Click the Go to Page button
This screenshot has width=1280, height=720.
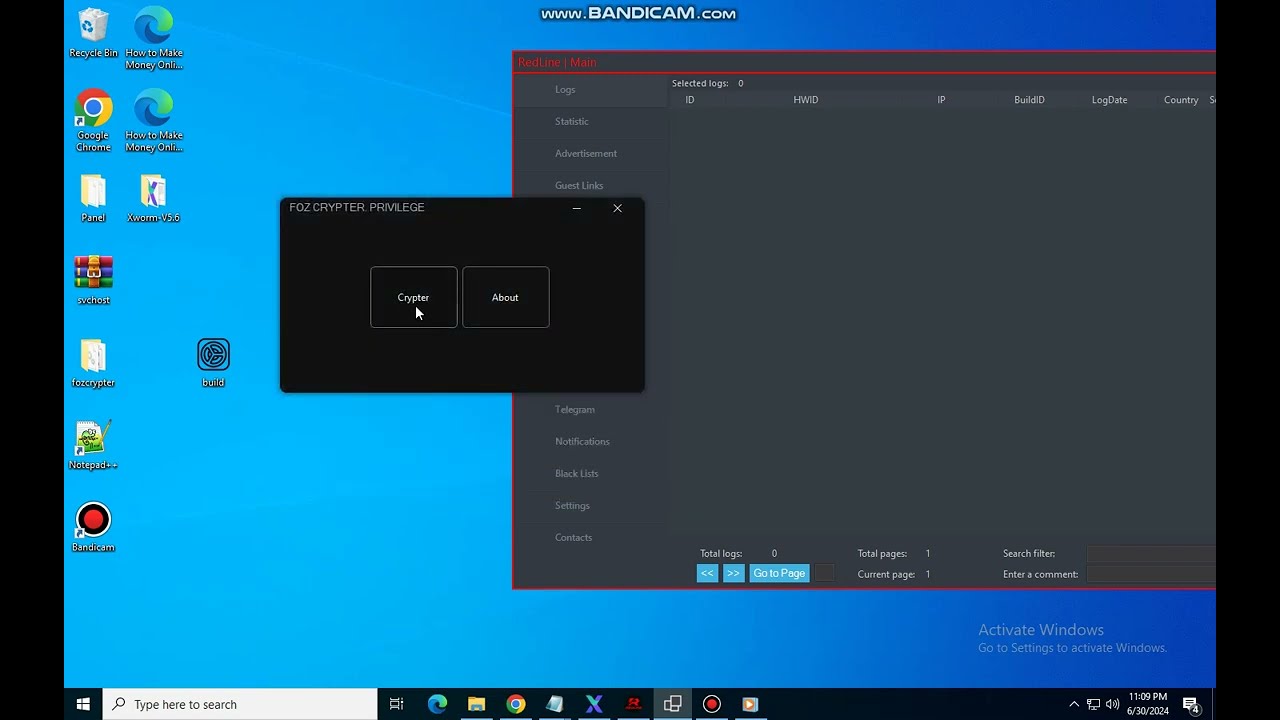pyautogui.click(x=779, y=573)
